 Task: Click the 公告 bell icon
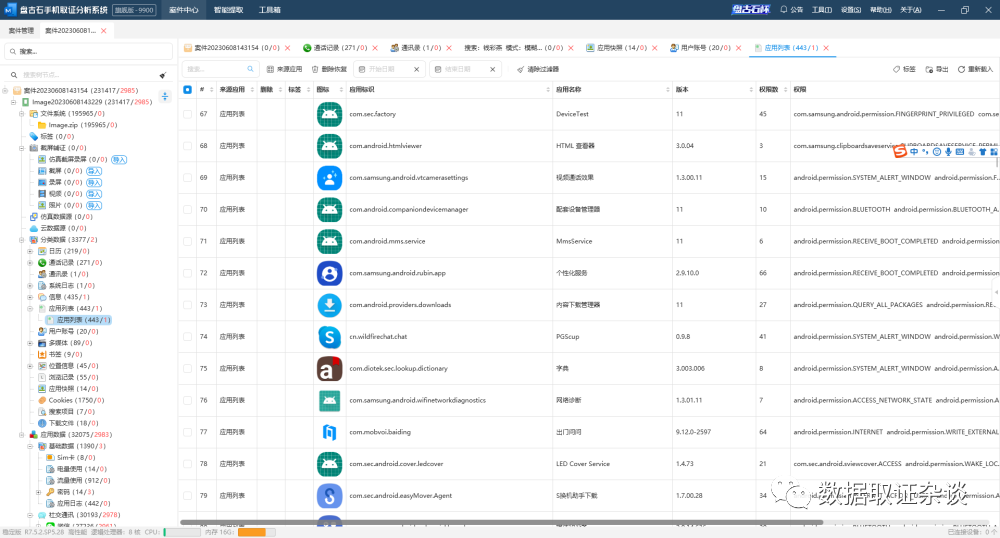[x=784, y=10]
